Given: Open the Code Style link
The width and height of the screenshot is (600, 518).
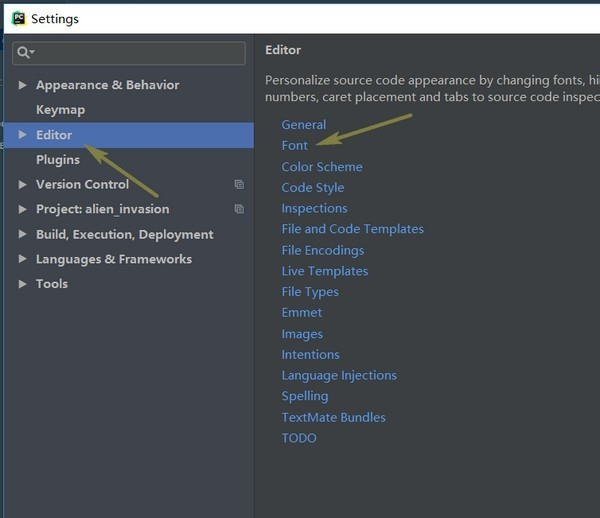Looking at the screenshot, I should pos(313,188).
